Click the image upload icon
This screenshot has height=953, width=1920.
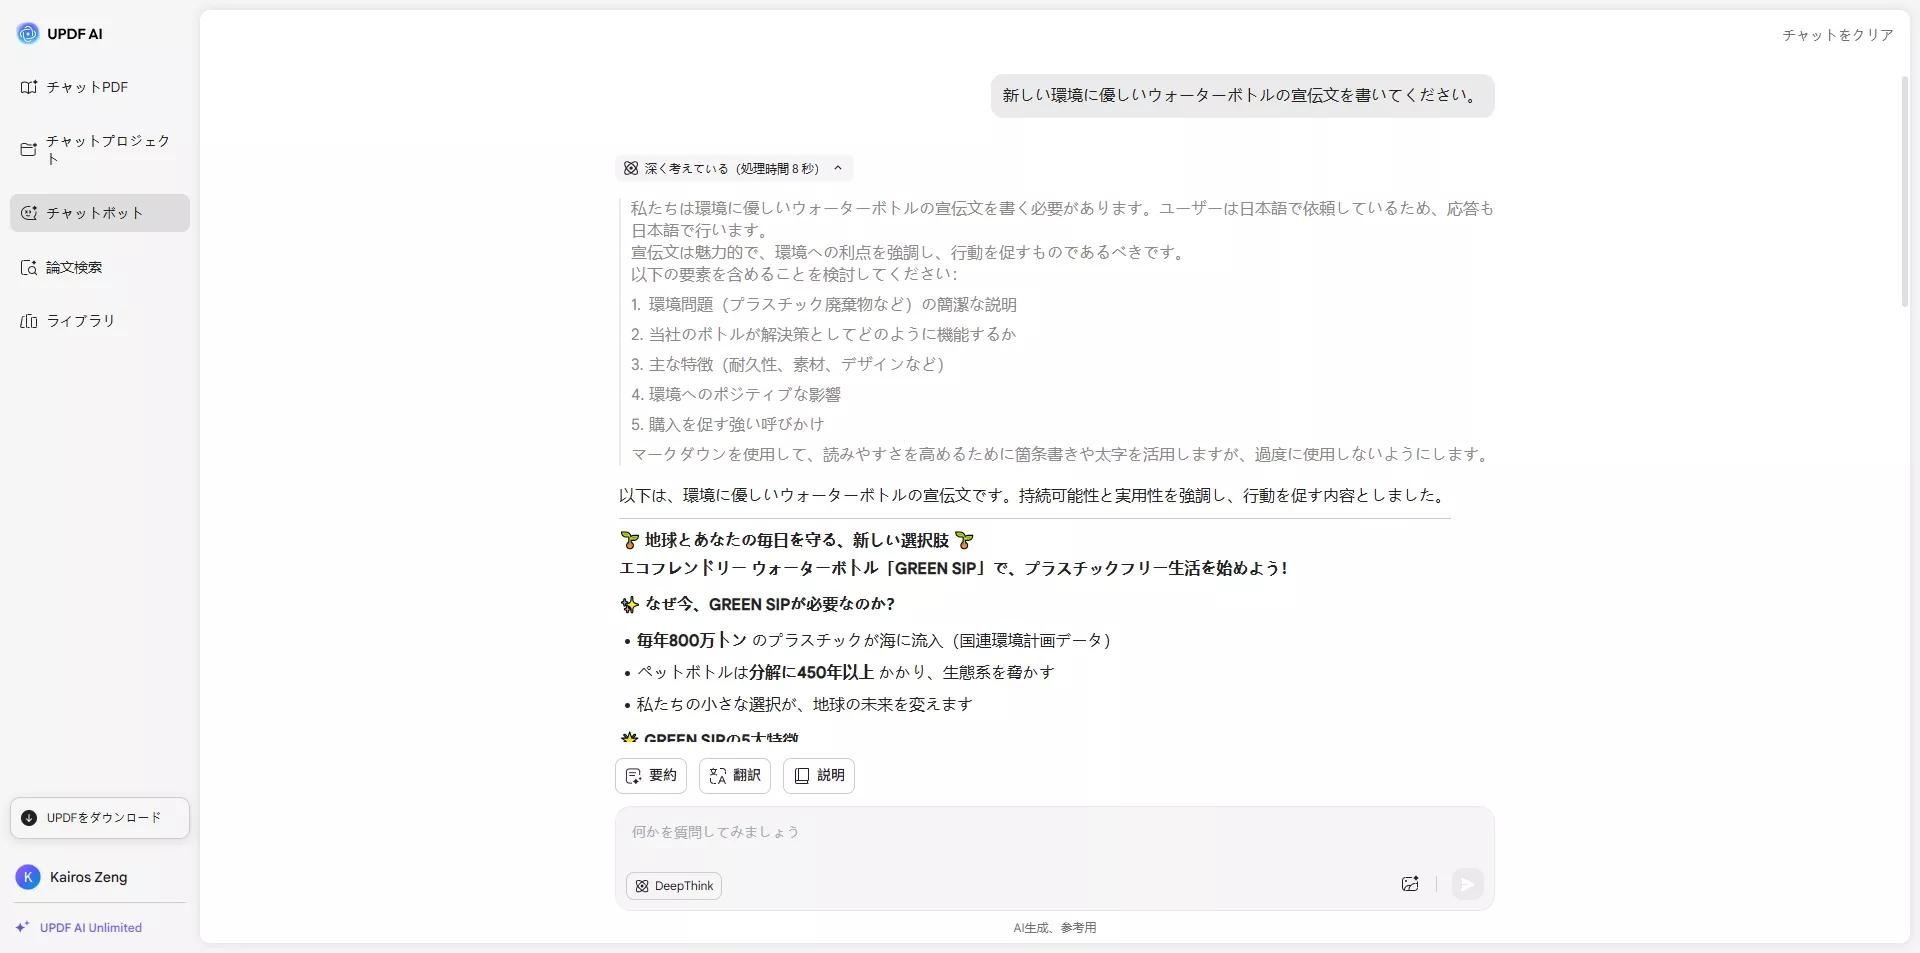click(1410, 884)
